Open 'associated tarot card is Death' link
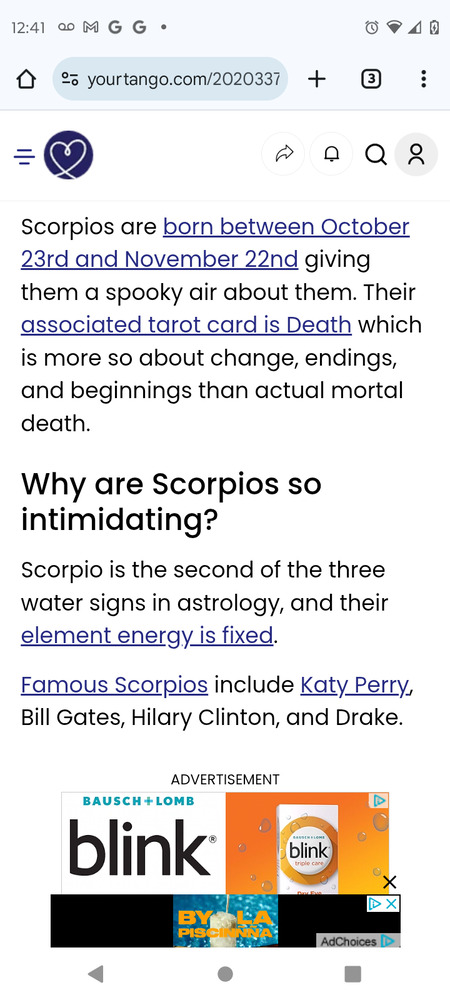Viewport: 450px width, 1000px height. [x=186, y=325]
